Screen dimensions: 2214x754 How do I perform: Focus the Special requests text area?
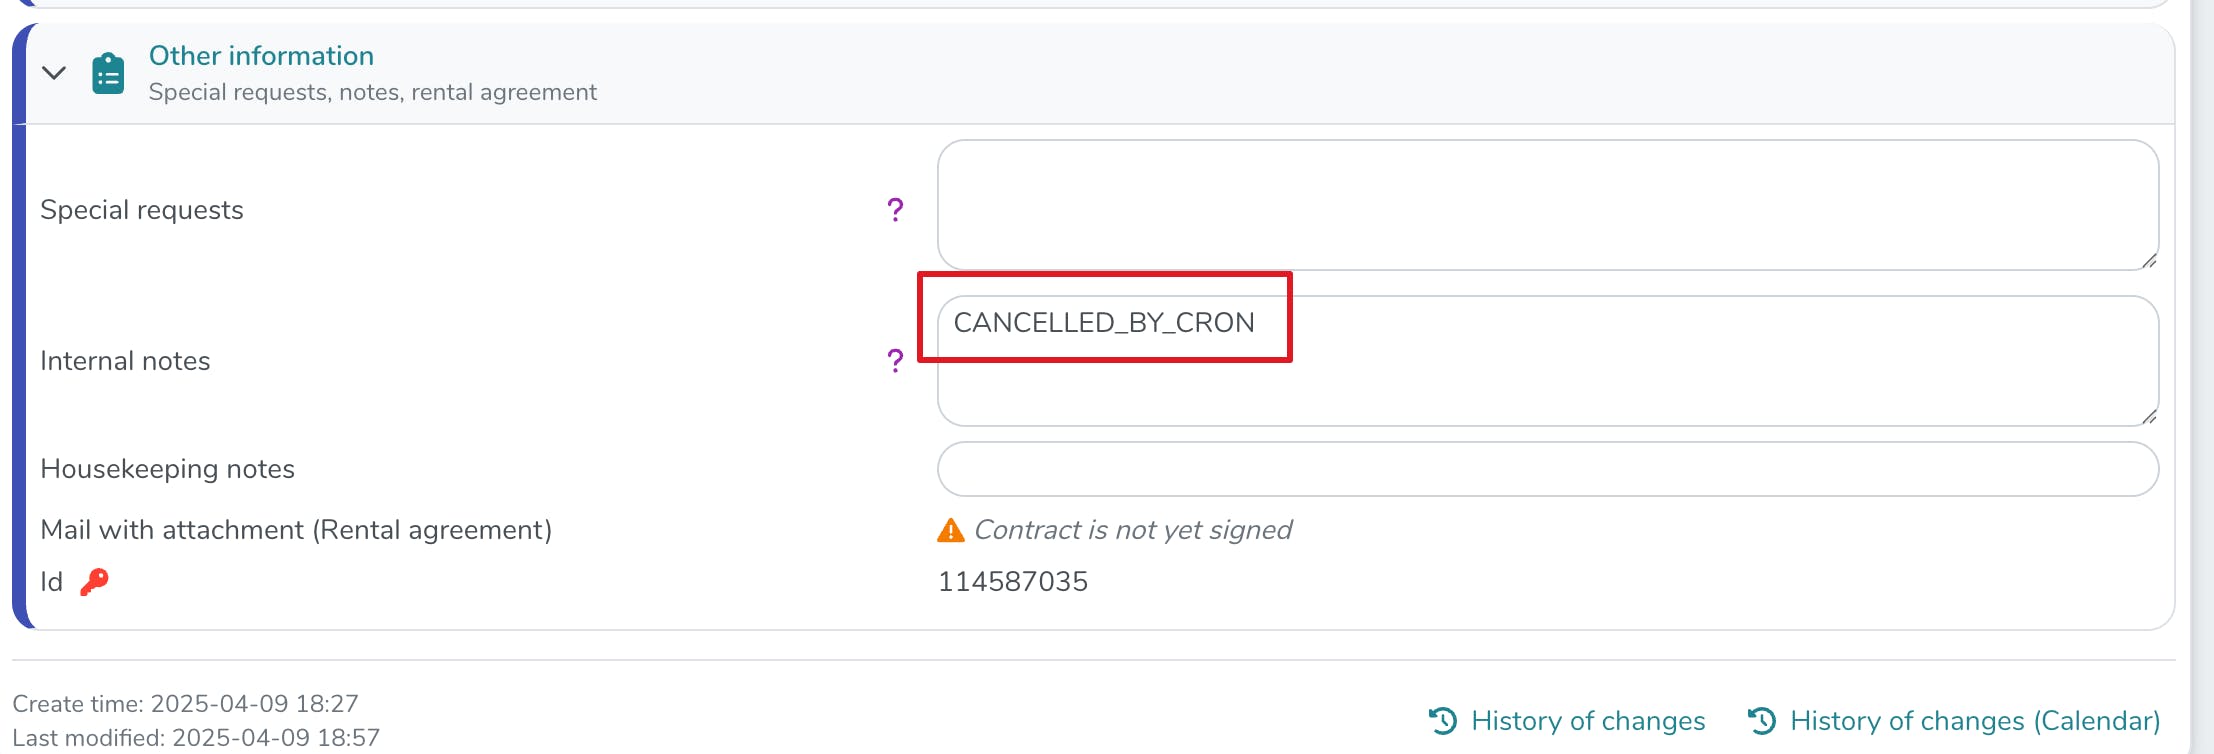(1546, 205)
